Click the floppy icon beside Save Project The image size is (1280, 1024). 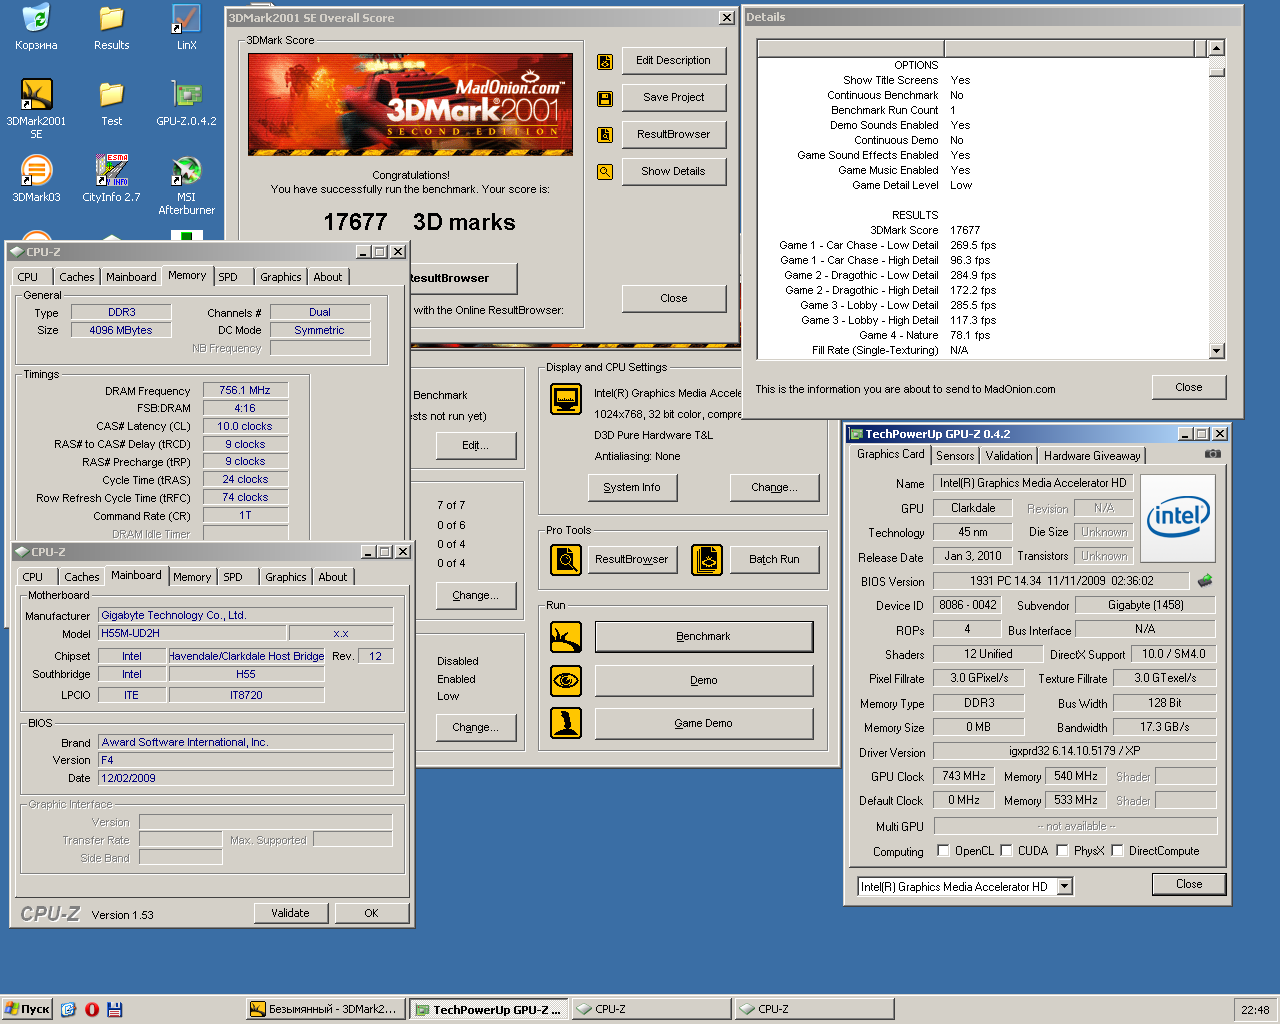605,98
